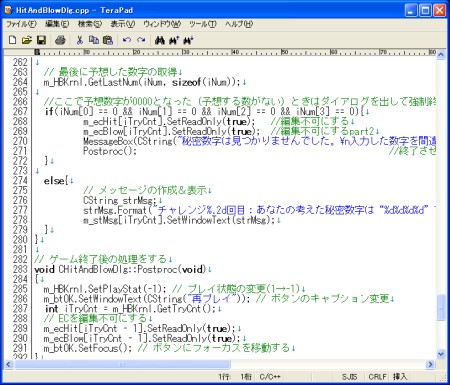Click the vertical scrollbar down arrow
Screen dimensions: 450x385
coord(441,354)
